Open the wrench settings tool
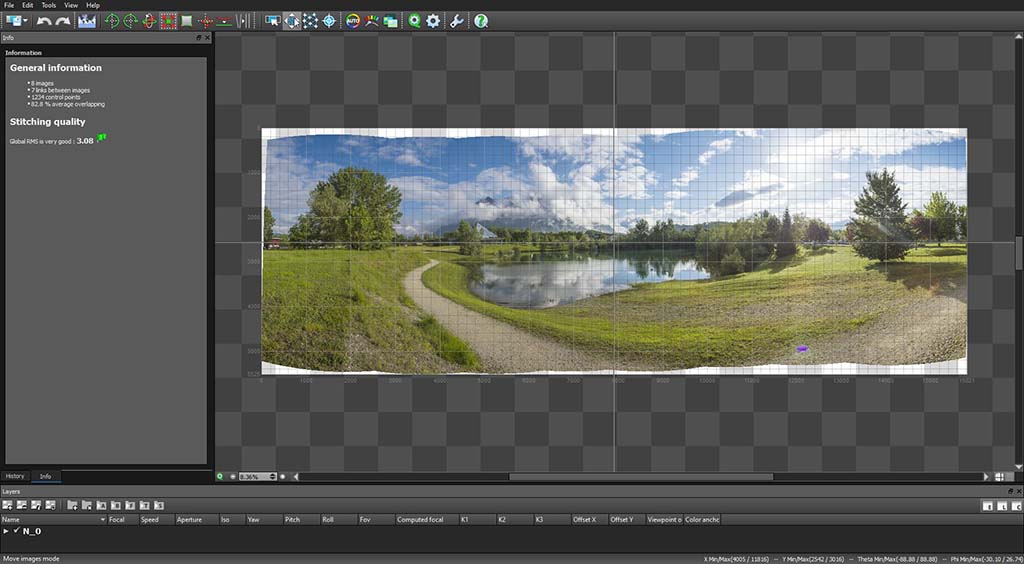1024x564 pixels. tap(457, 20)
